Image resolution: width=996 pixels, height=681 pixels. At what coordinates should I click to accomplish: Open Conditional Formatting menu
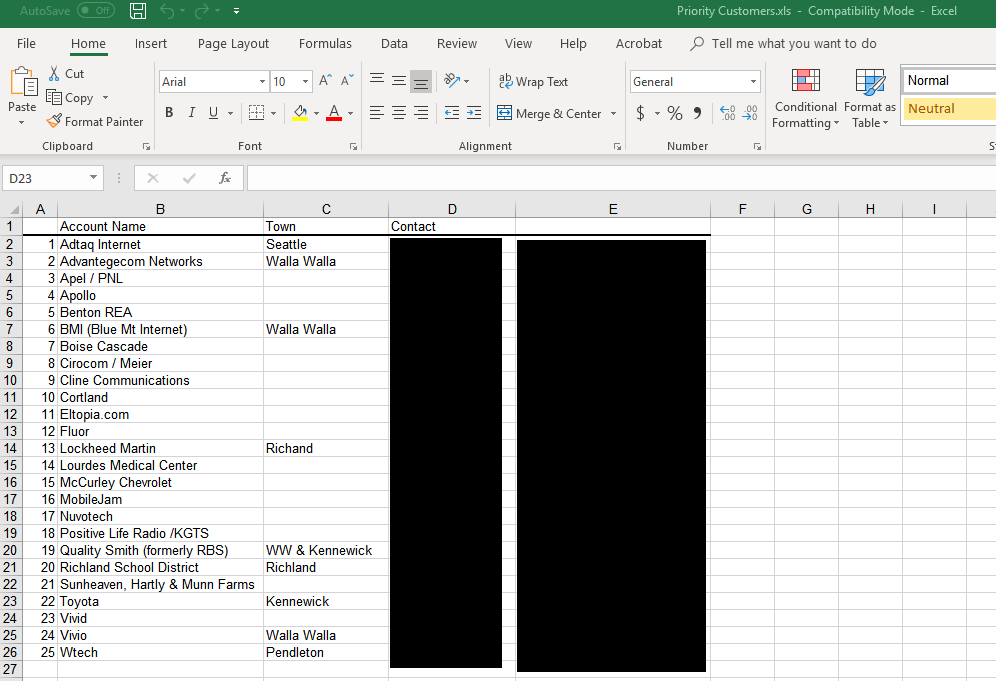[805, 98]
